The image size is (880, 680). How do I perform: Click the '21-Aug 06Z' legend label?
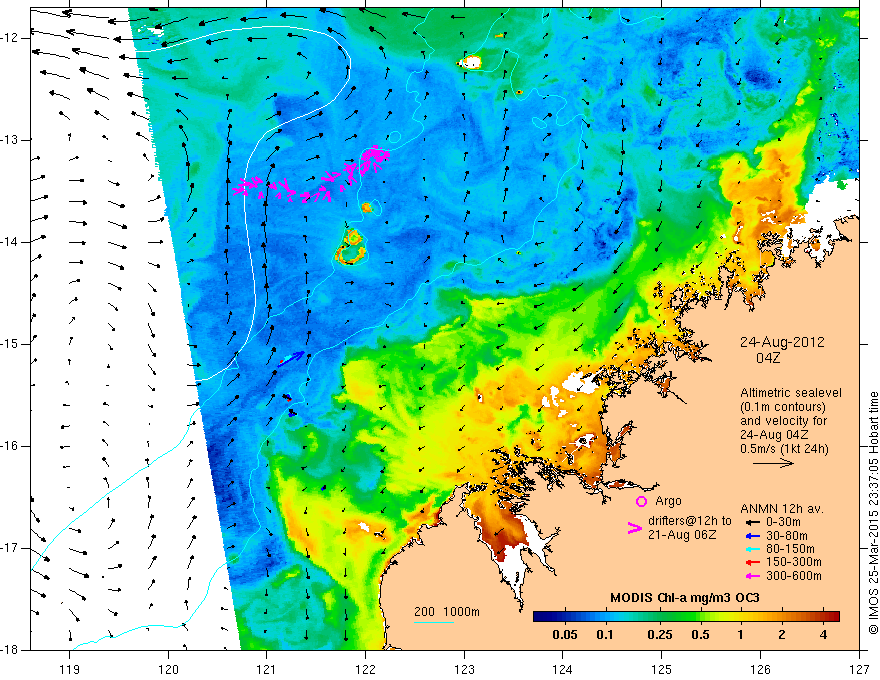(682, 535)
